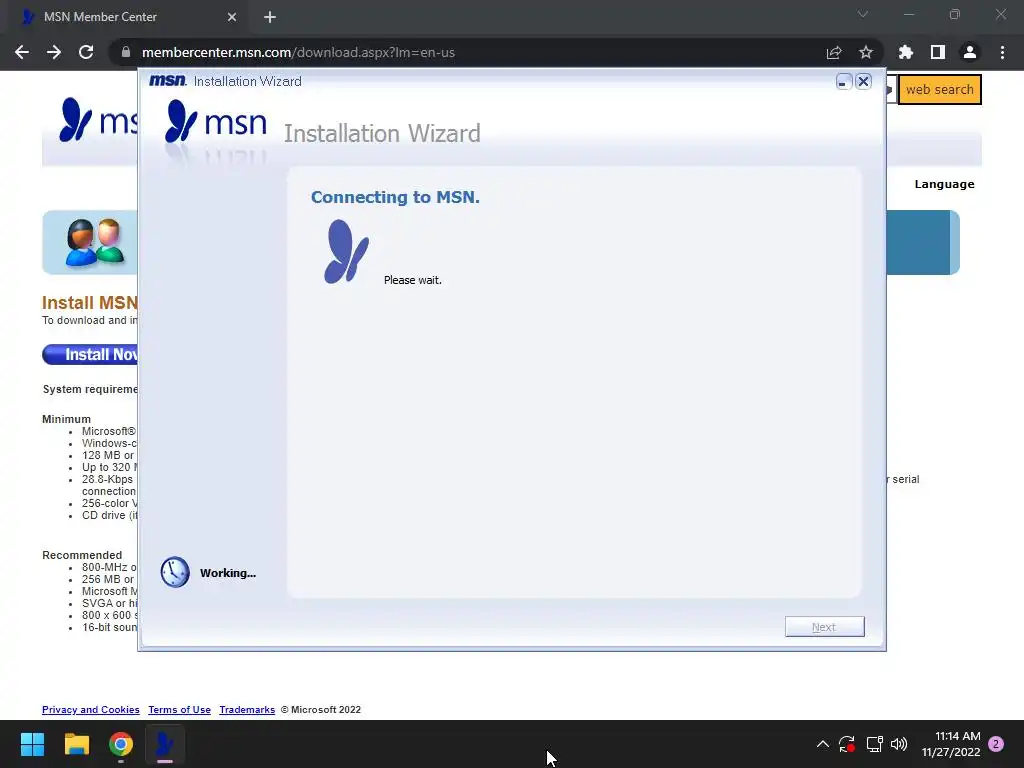Click the butterfly icon beside Please wait
The image size is (1024, 768).
click(x=347, y=251)
